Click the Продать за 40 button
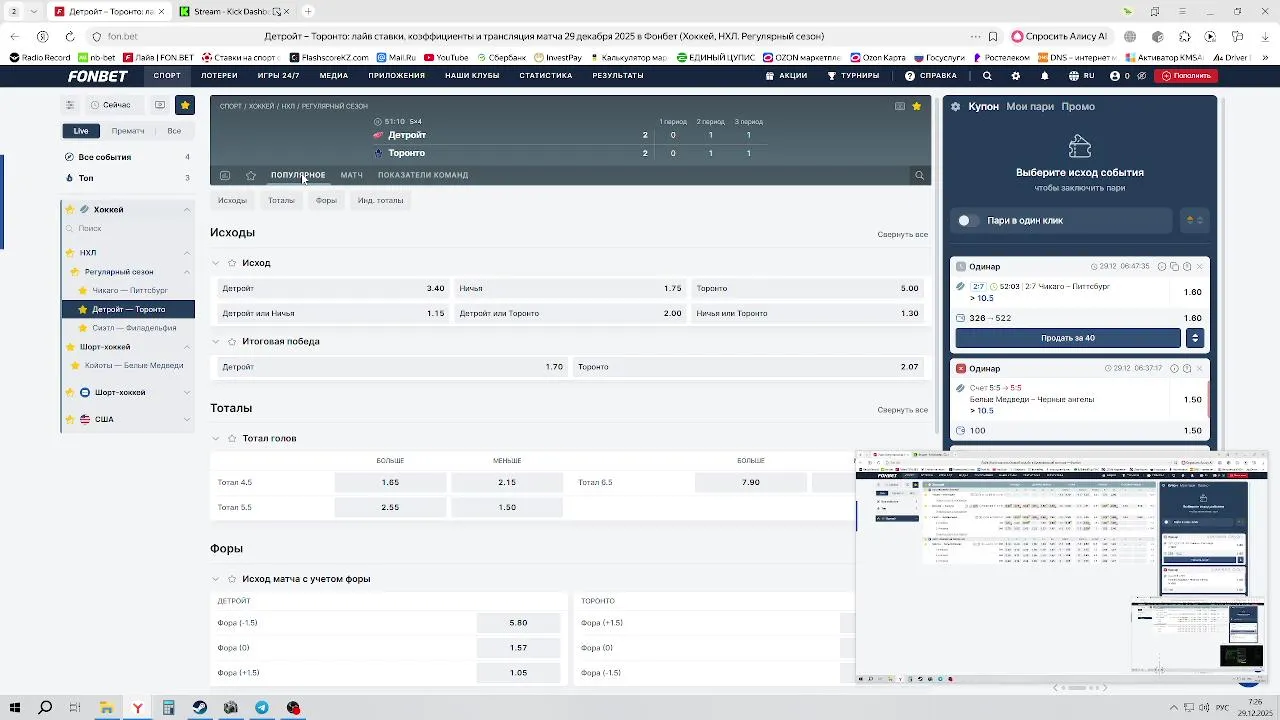The width and height of the screenshot is (1280, 720). click(1068, 338)
